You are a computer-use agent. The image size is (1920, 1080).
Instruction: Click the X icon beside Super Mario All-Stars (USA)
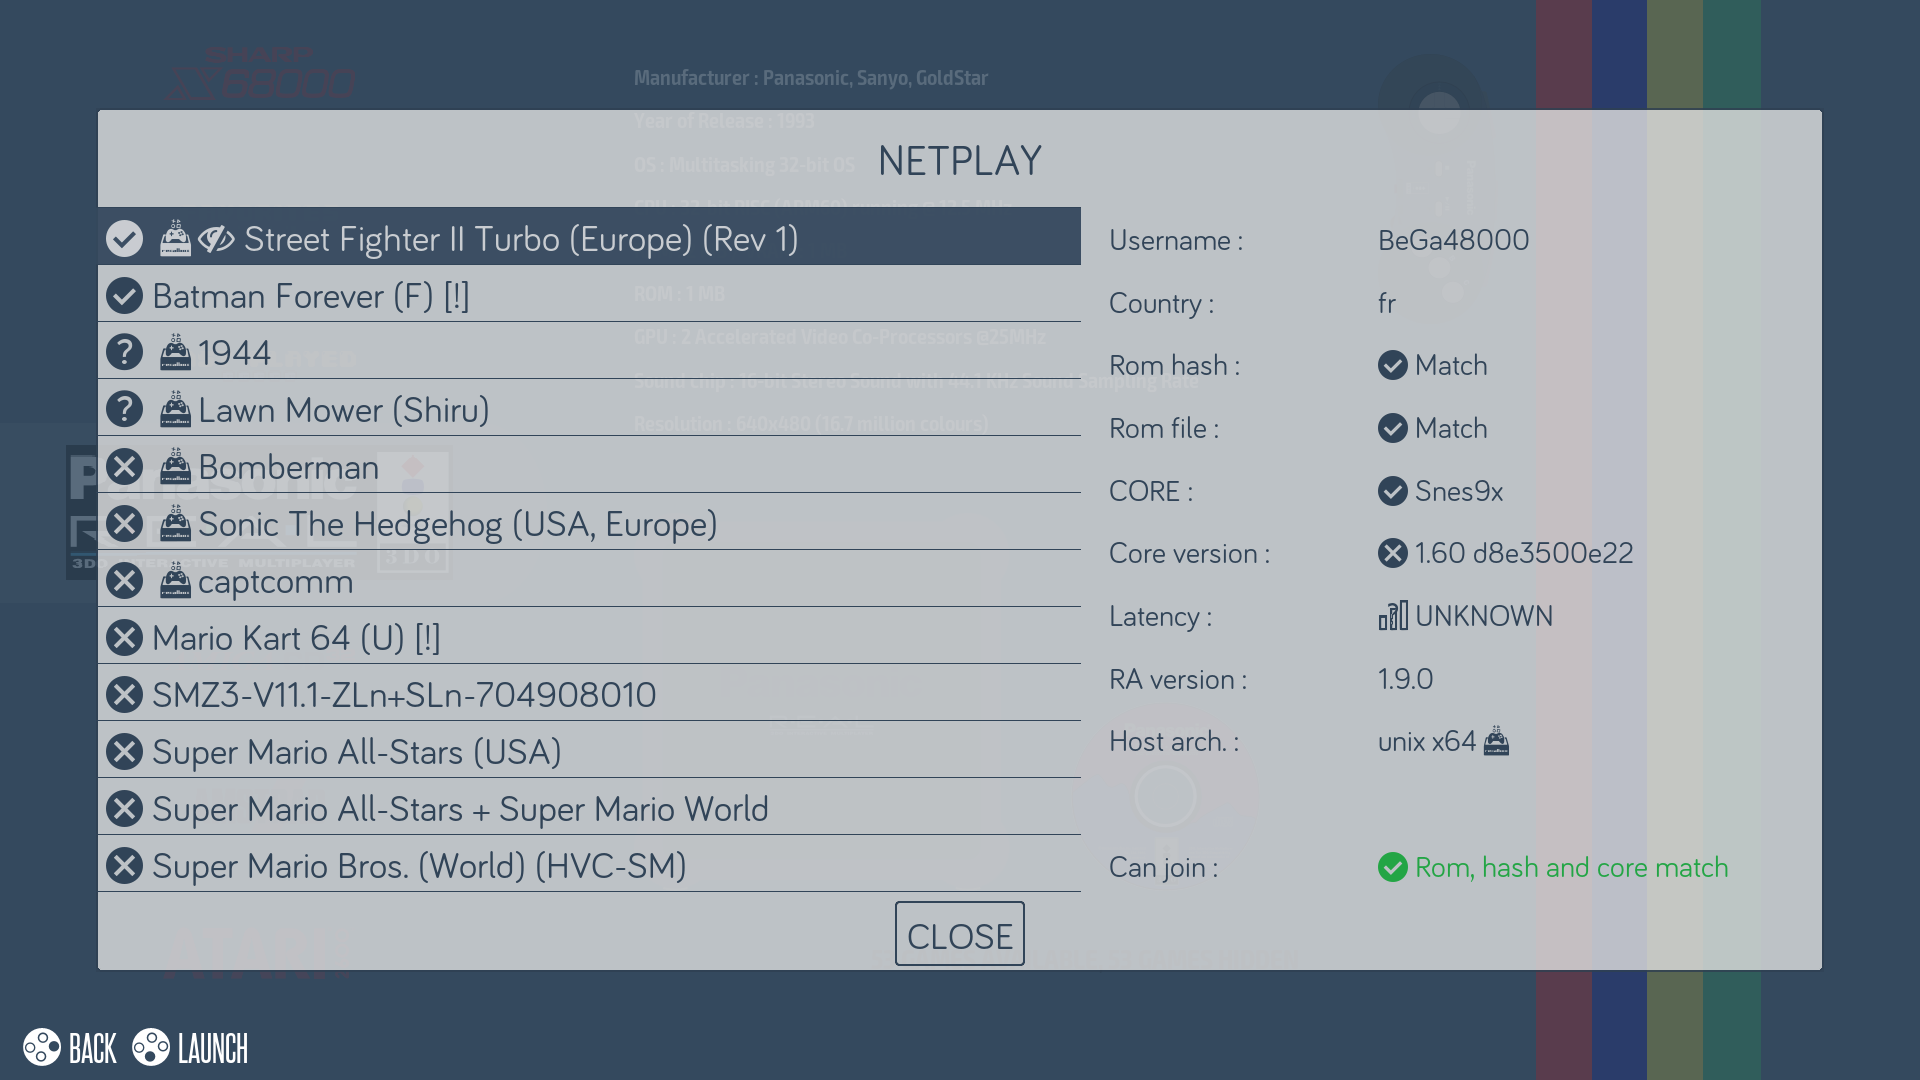coord(124,752)
